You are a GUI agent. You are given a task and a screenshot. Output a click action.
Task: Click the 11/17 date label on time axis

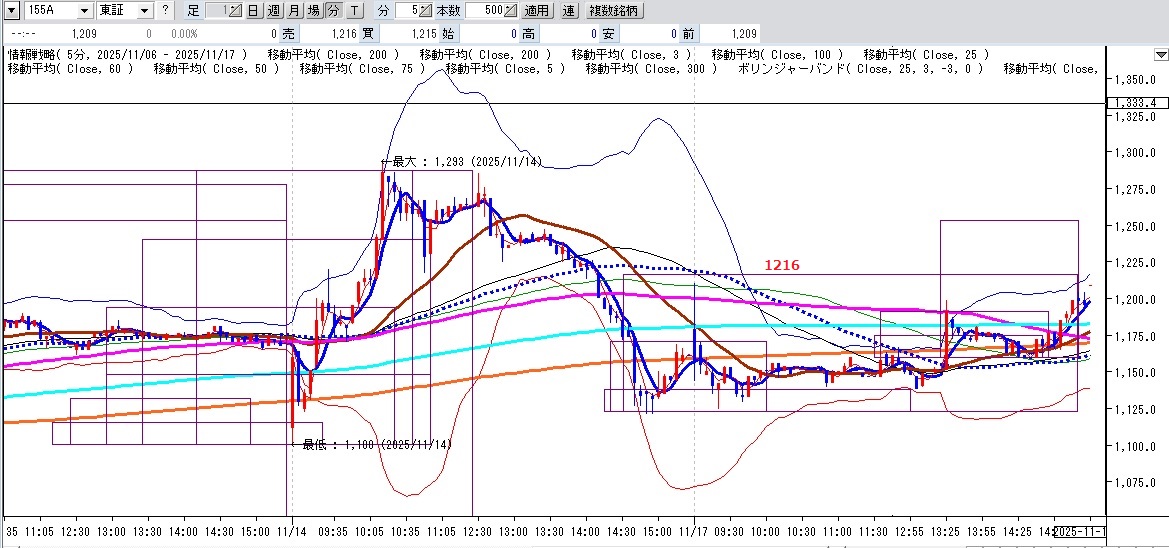click(x=694, y=532)
